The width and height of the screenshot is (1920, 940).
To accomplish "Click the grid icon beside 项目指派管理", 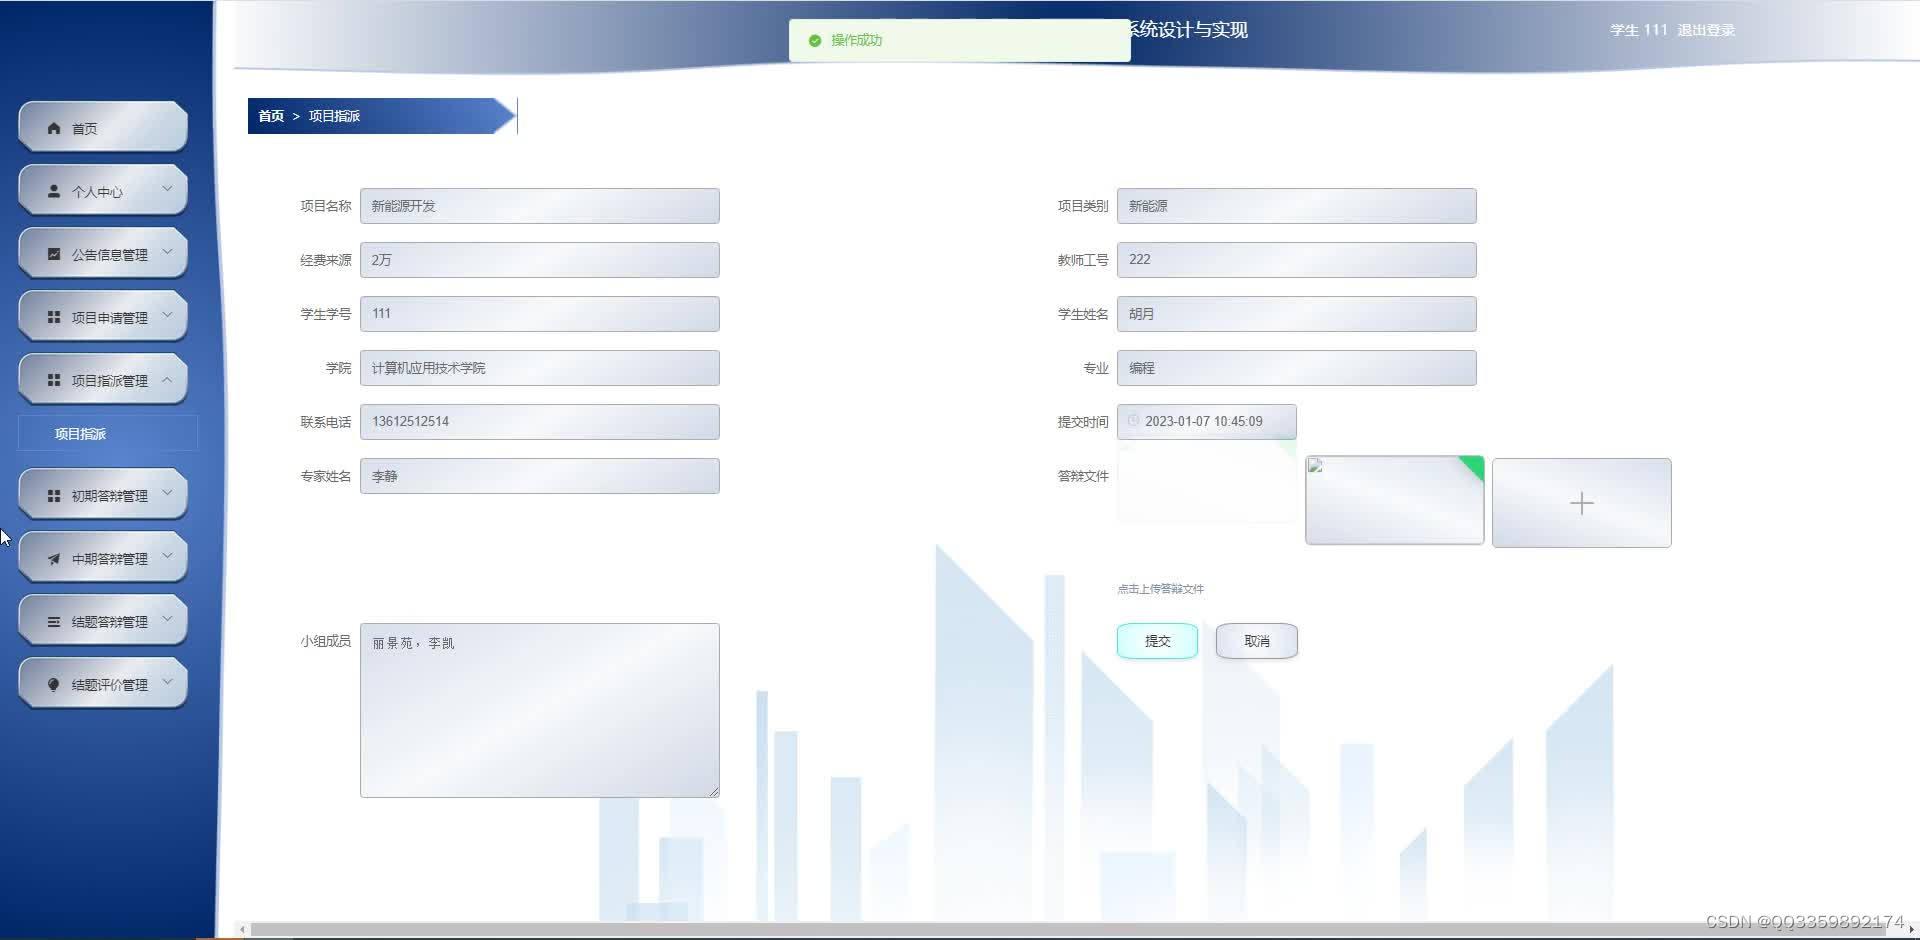I will [54, 380].
